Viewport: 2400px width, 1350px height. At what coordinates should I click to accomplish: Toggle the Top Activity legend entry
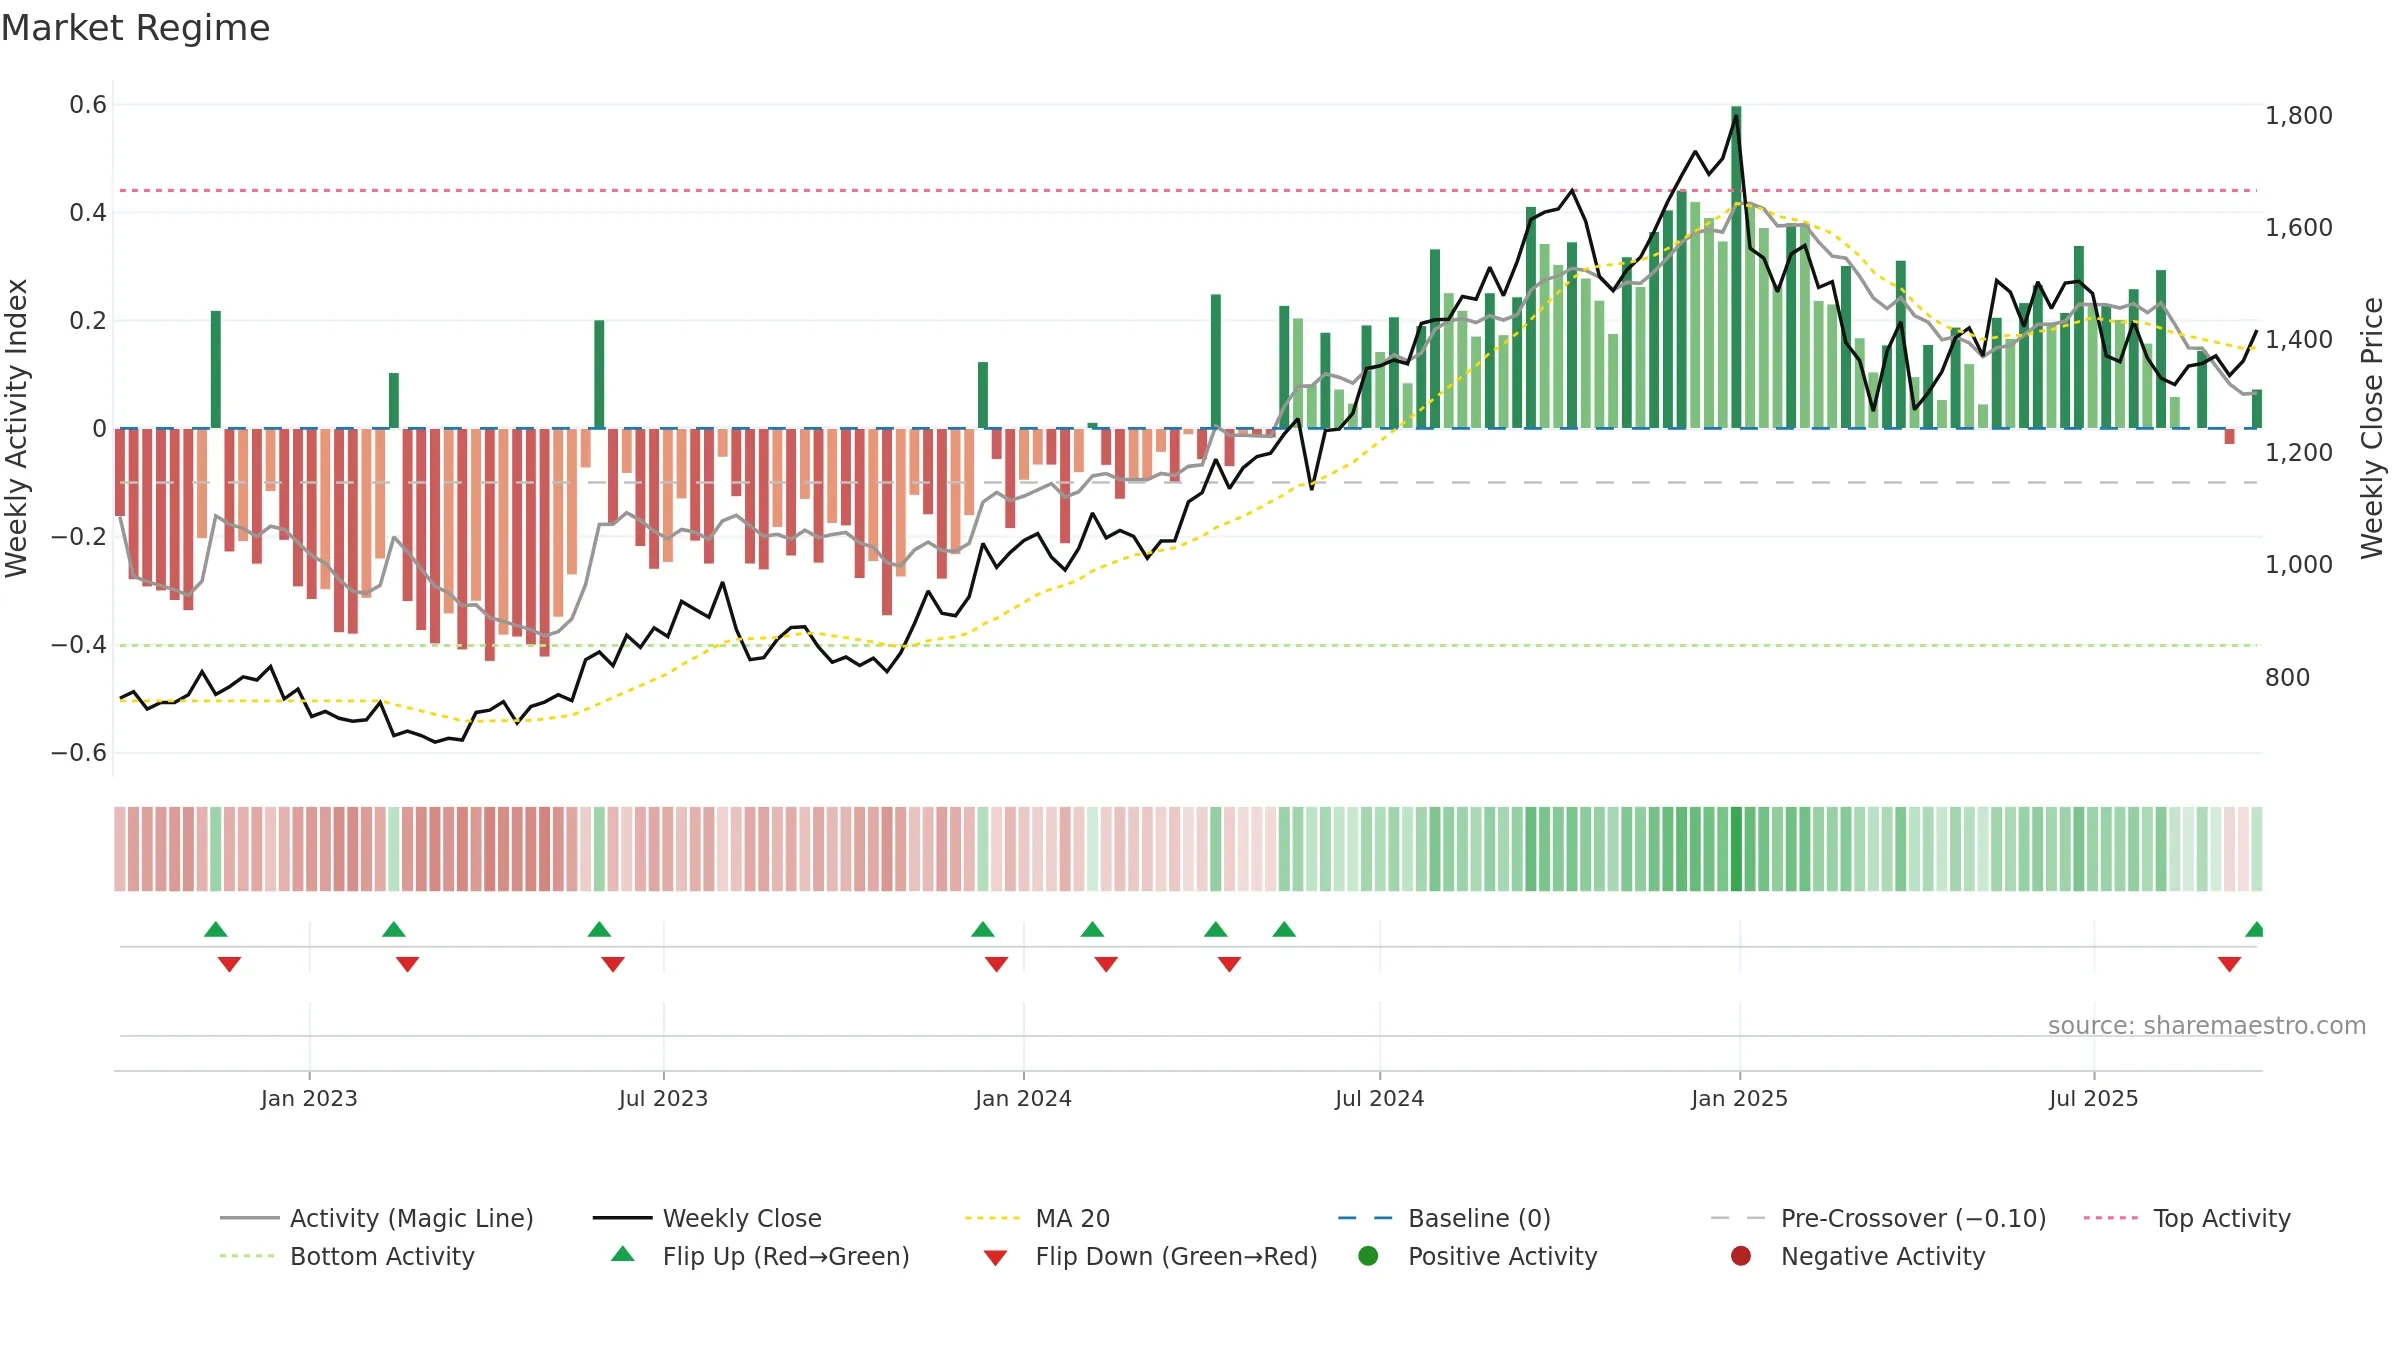(x=2186, y=1218)
